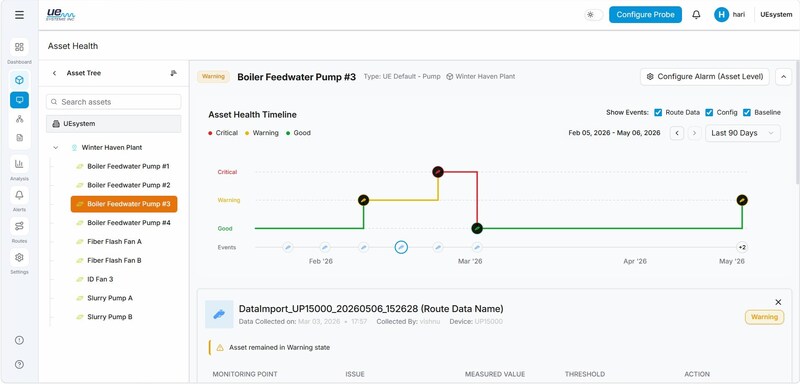Open the hierarchy sidebar icon

point(19,119)
